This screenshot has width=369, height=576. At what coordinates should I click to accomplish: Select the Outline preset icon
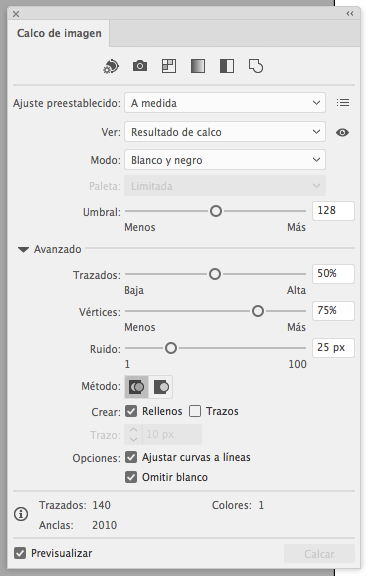(256, 66)
